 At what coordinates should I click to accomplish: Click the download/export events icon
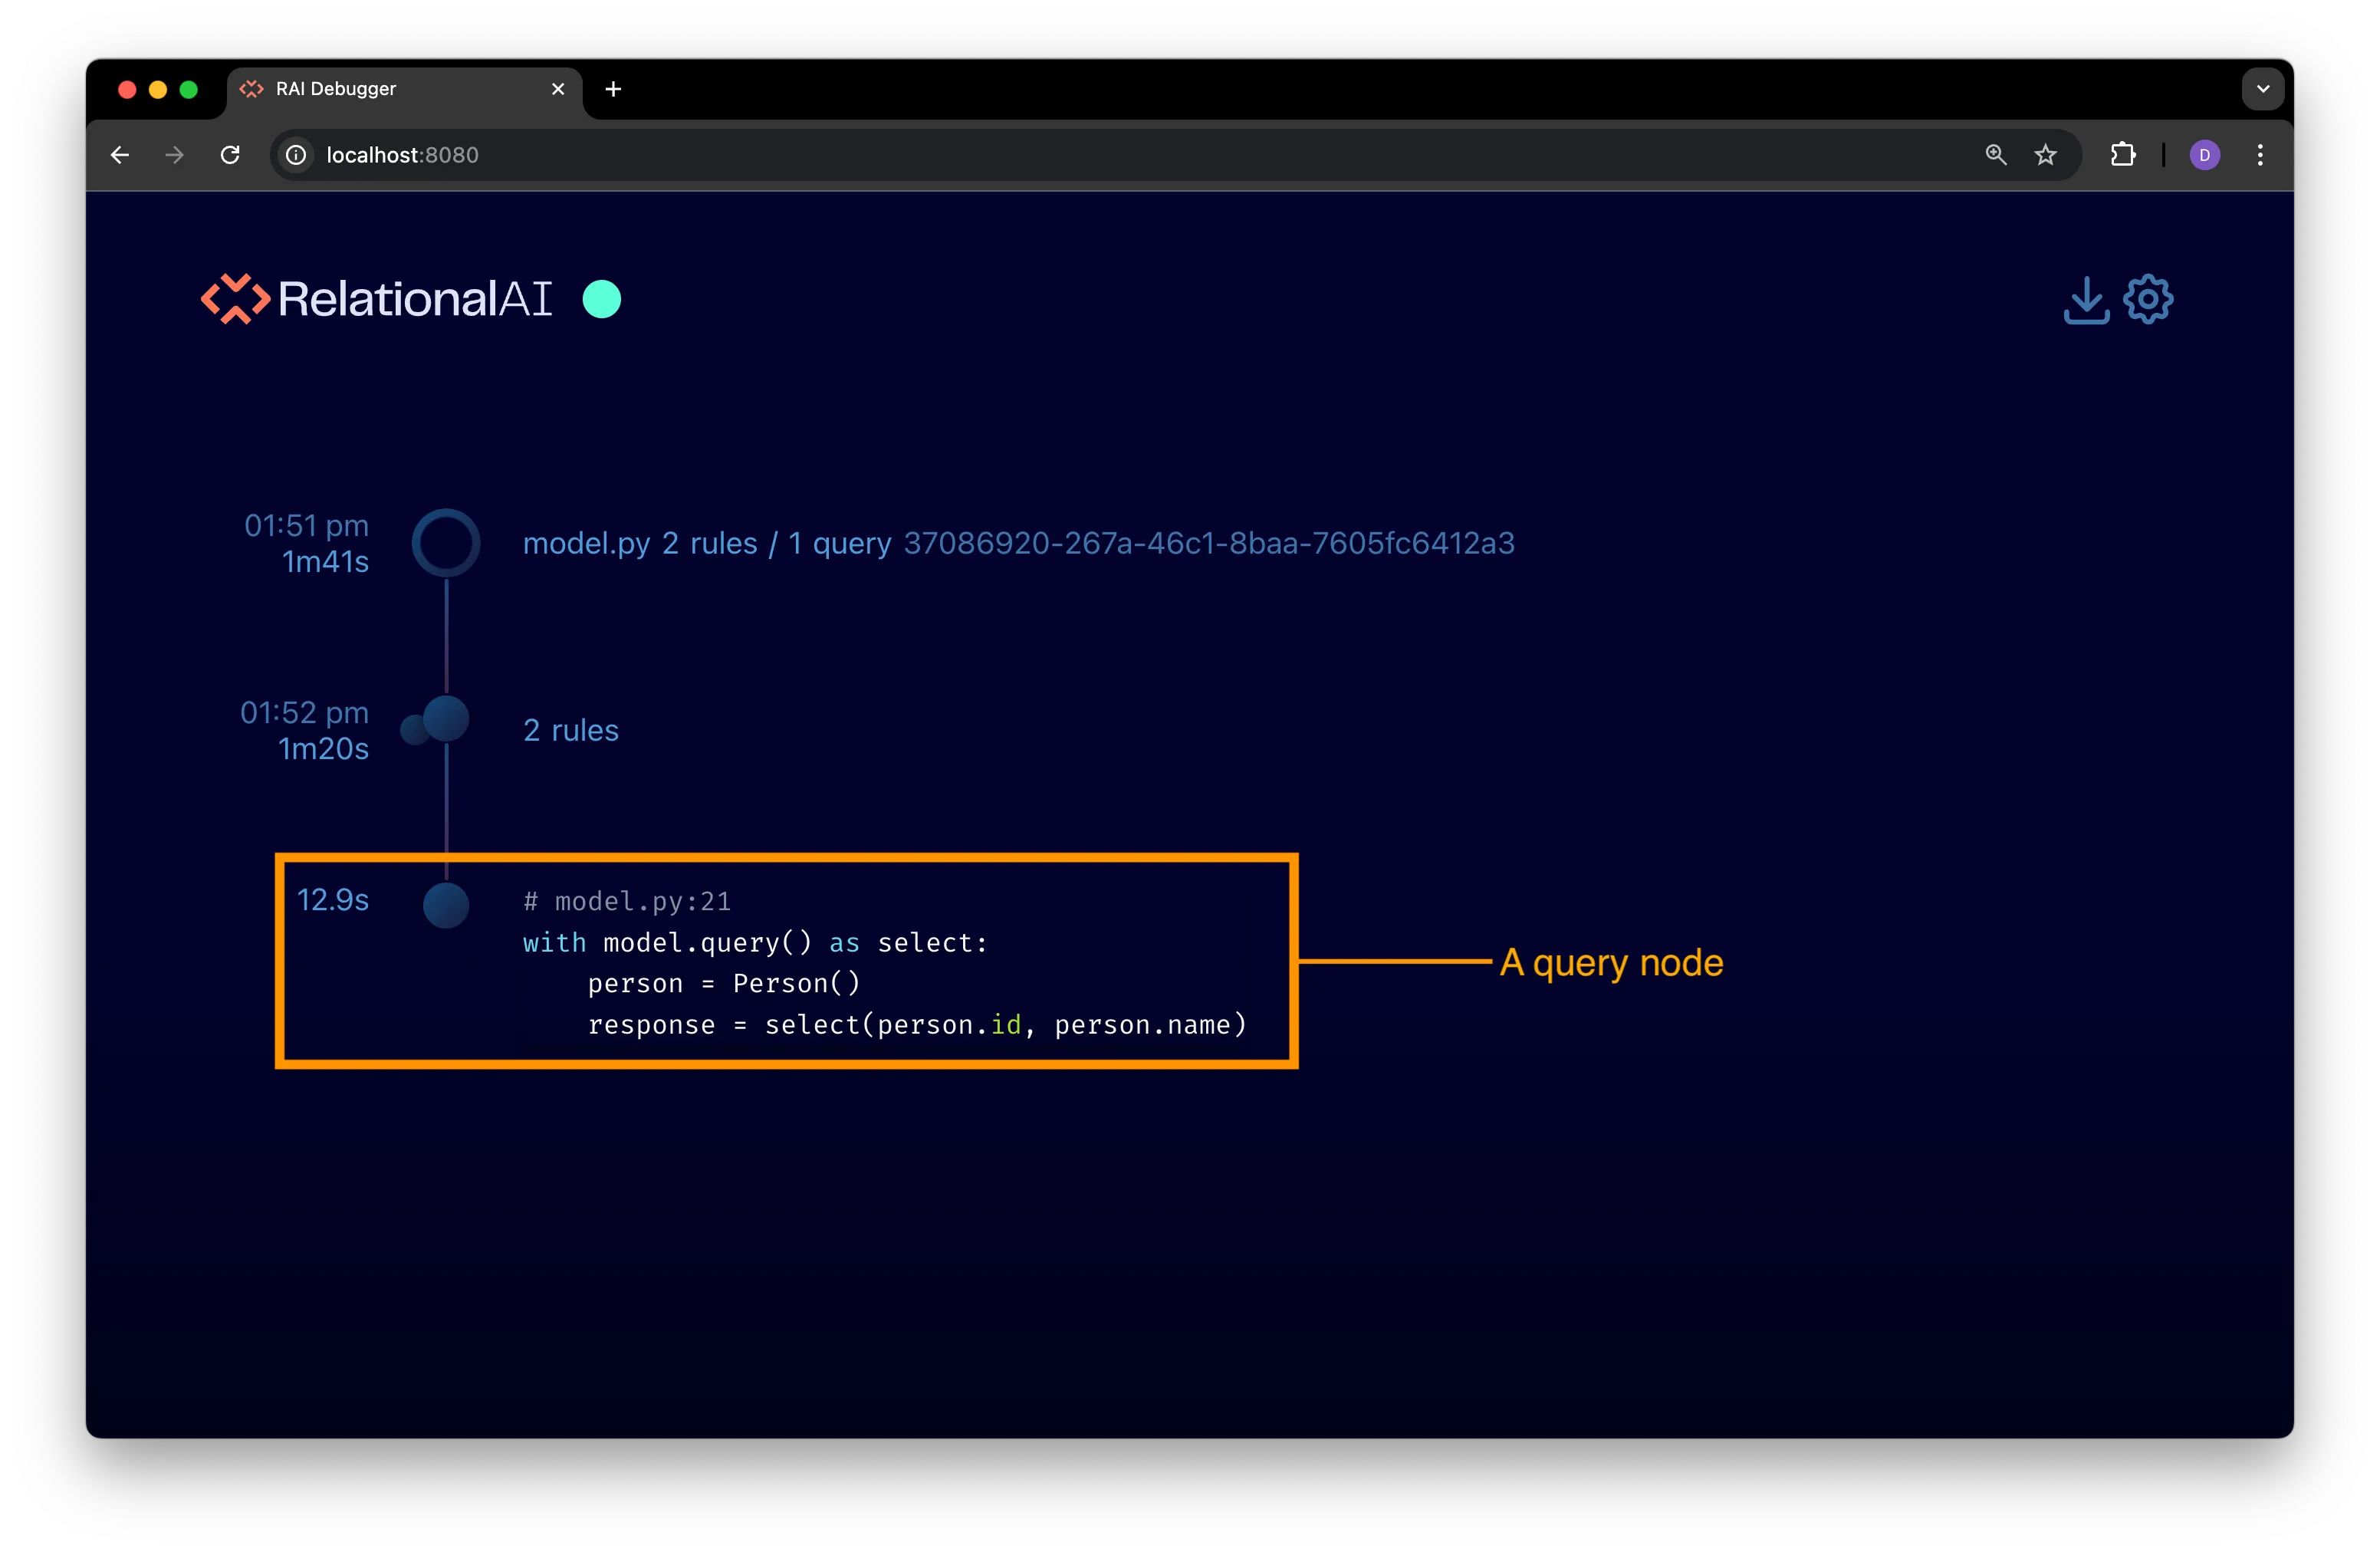(2086, 300)
